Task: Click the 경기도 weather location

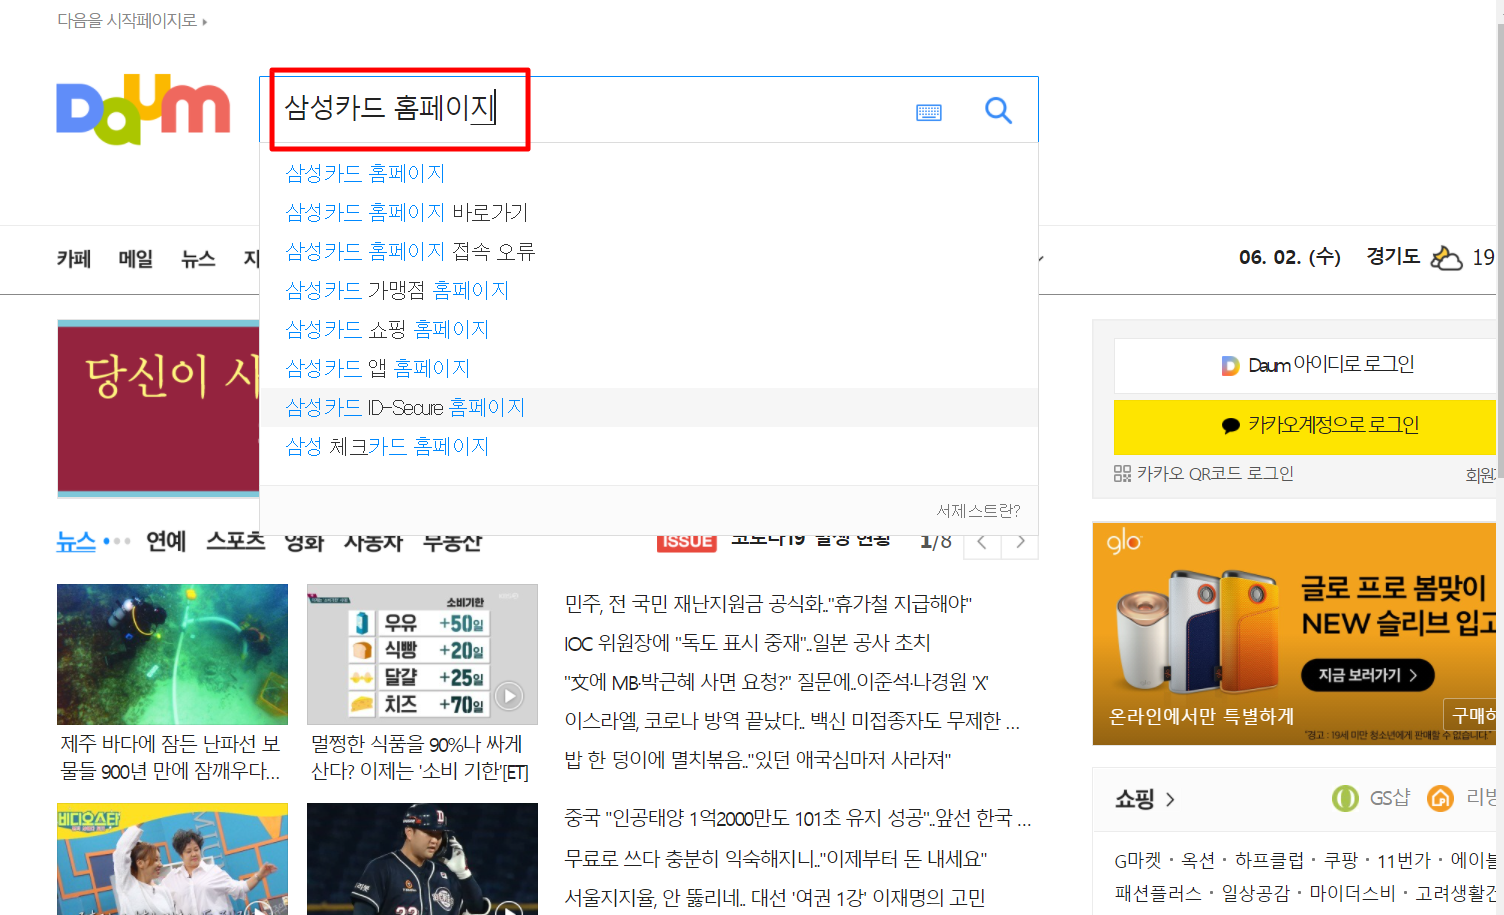Action: tap(1393, 257)
